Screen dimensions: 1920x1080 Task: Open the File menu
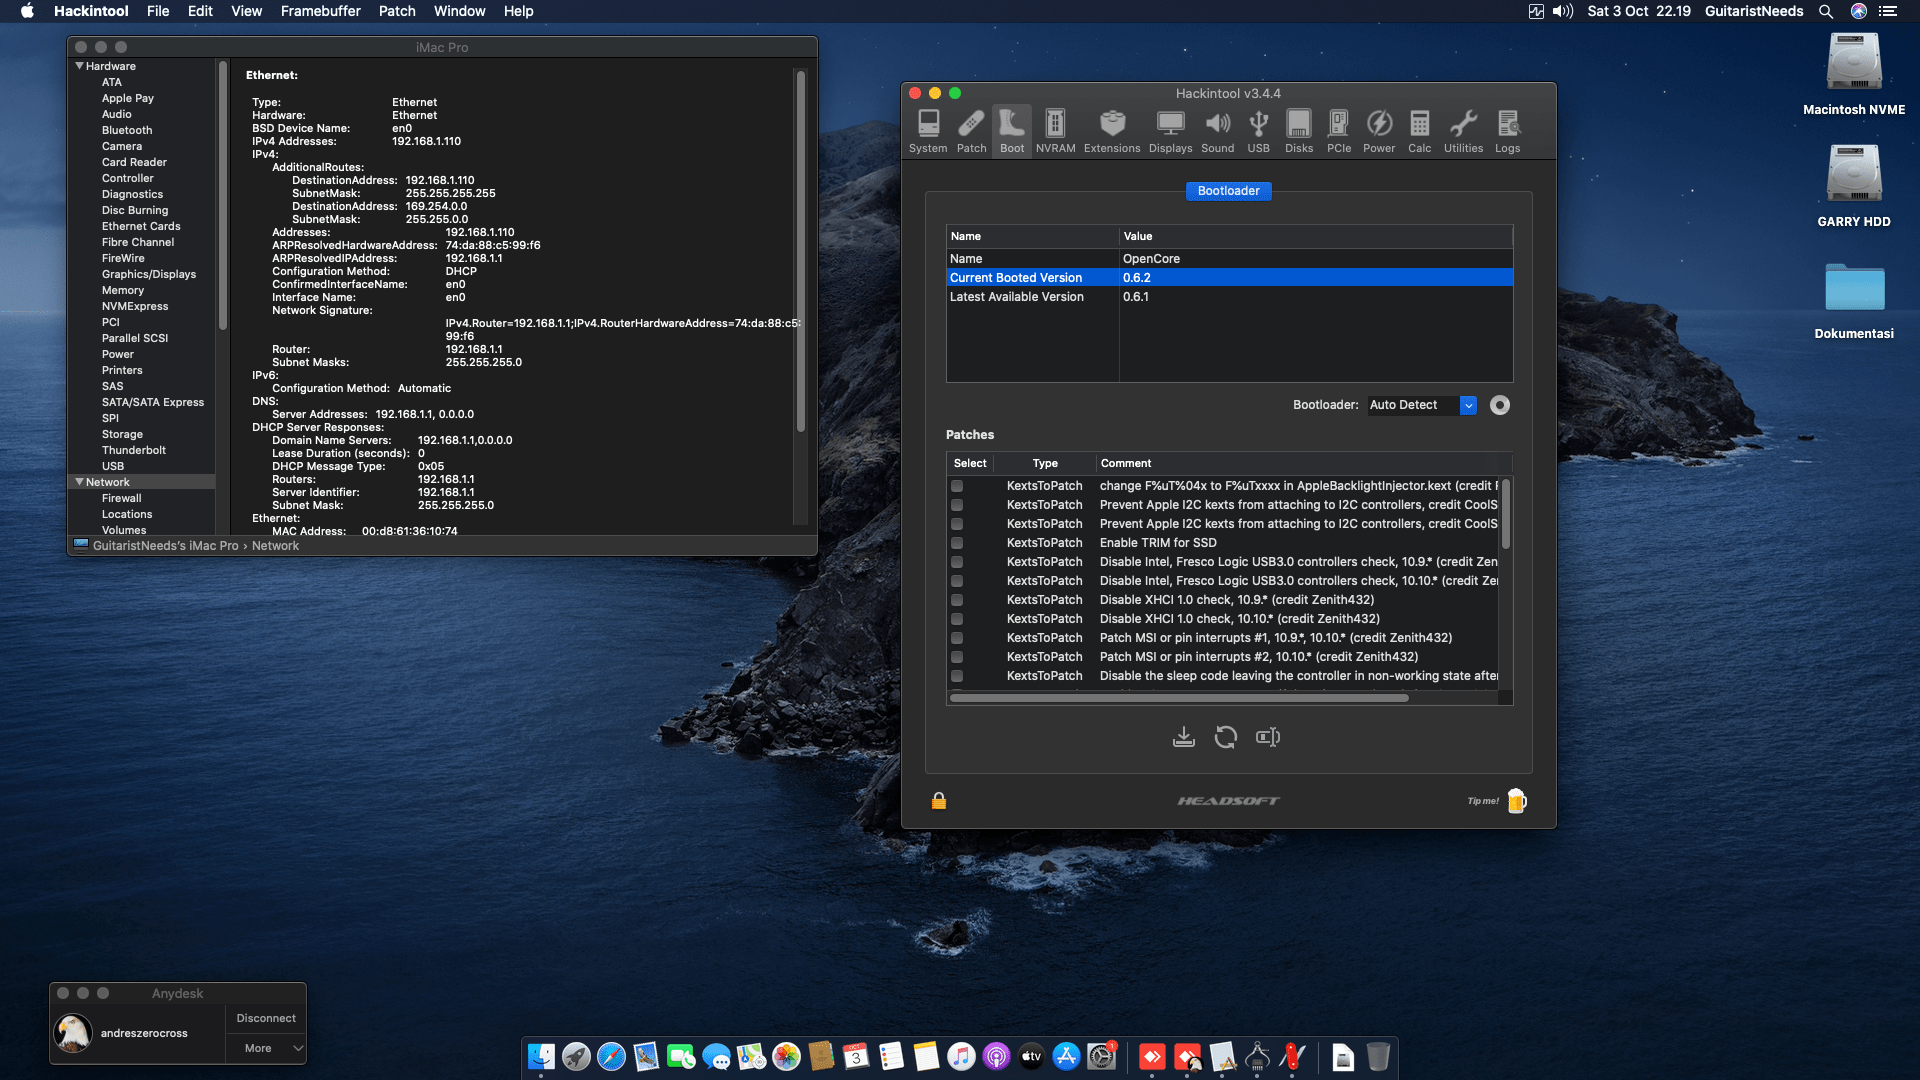158,11
